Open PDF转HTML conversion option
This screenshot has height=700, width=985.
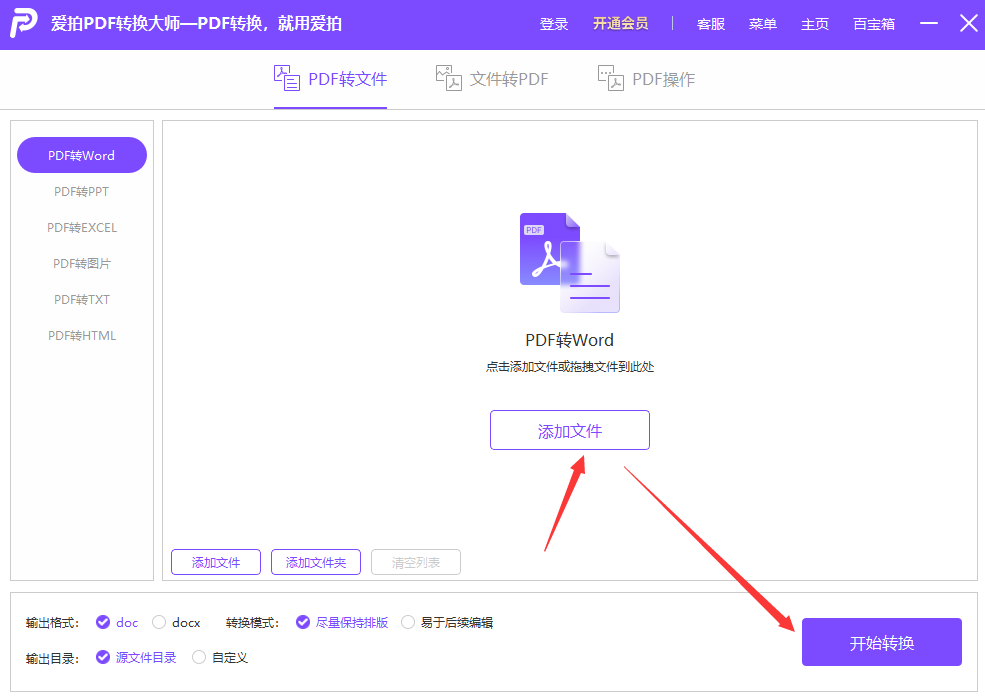pyautogui.click(x=82, y=336)
